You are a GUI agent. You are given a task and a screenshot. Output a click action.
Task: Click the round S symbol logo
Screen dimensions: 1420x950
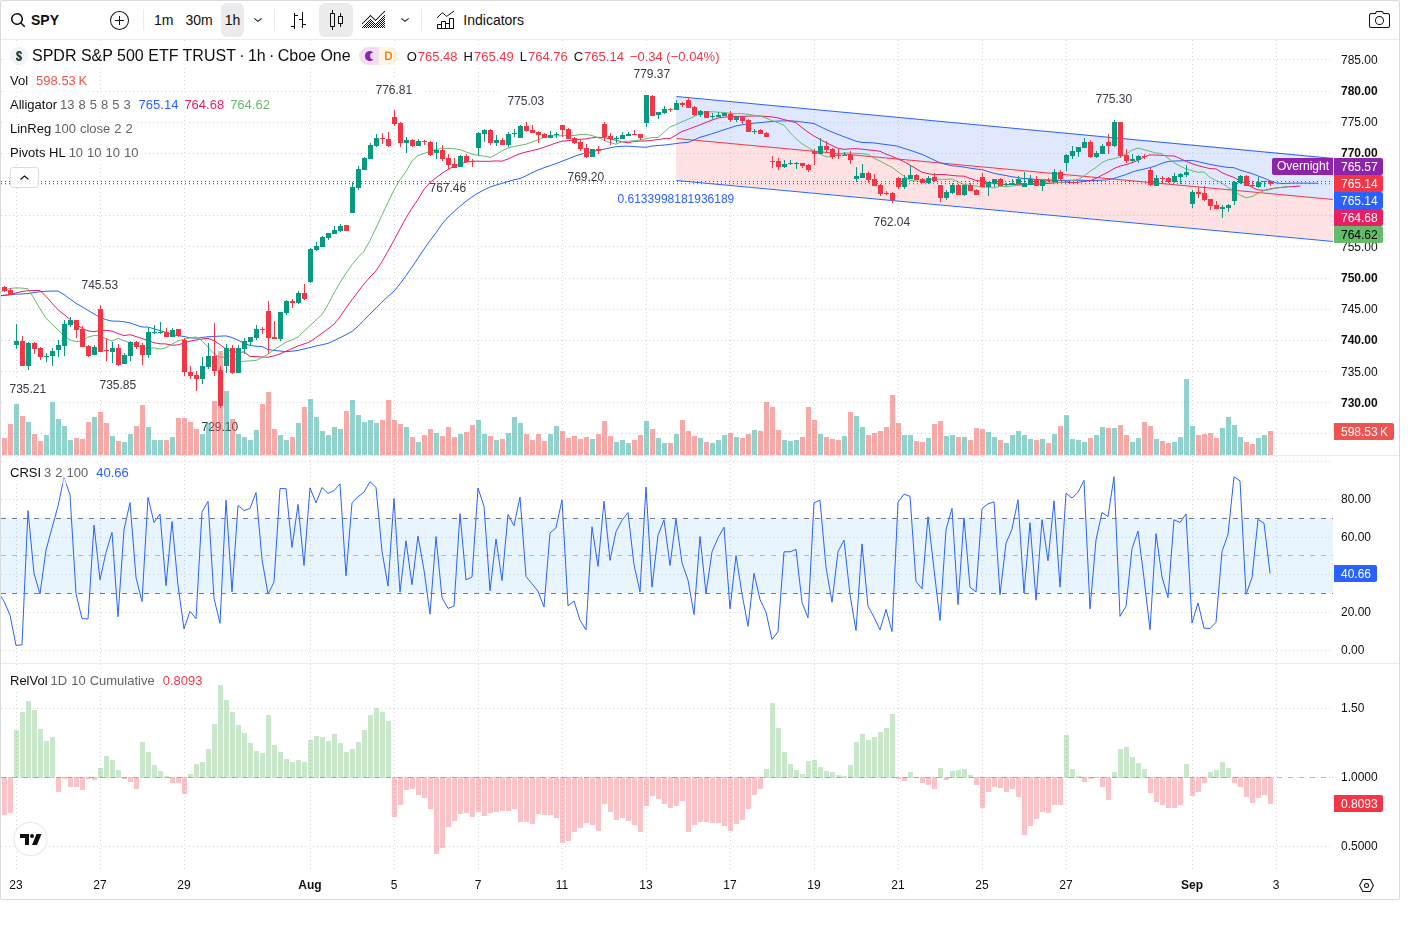18,56
